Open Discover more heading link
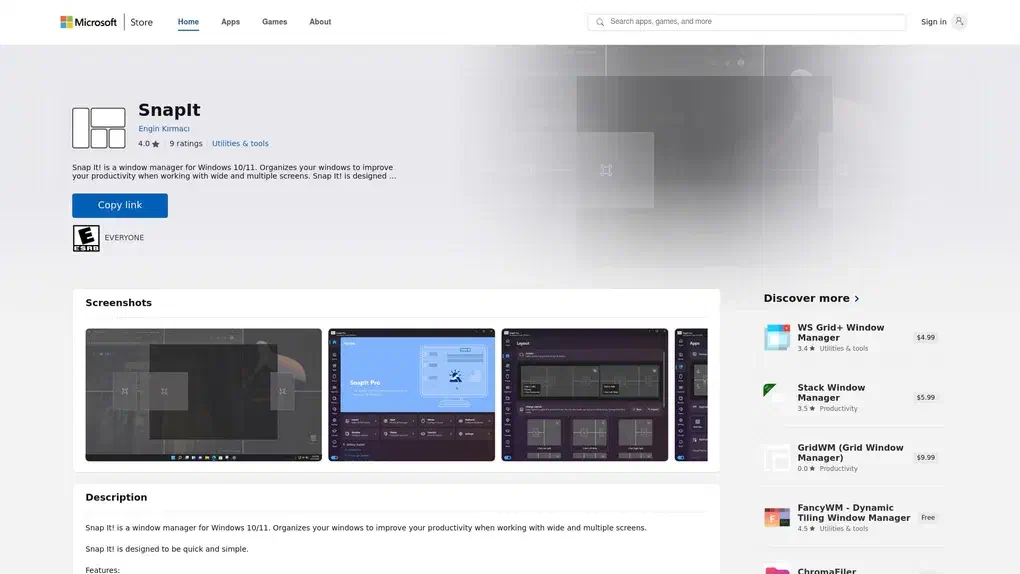Image resolution: width=1020 pixels, height=574 pixels. (x=807, y=299)
